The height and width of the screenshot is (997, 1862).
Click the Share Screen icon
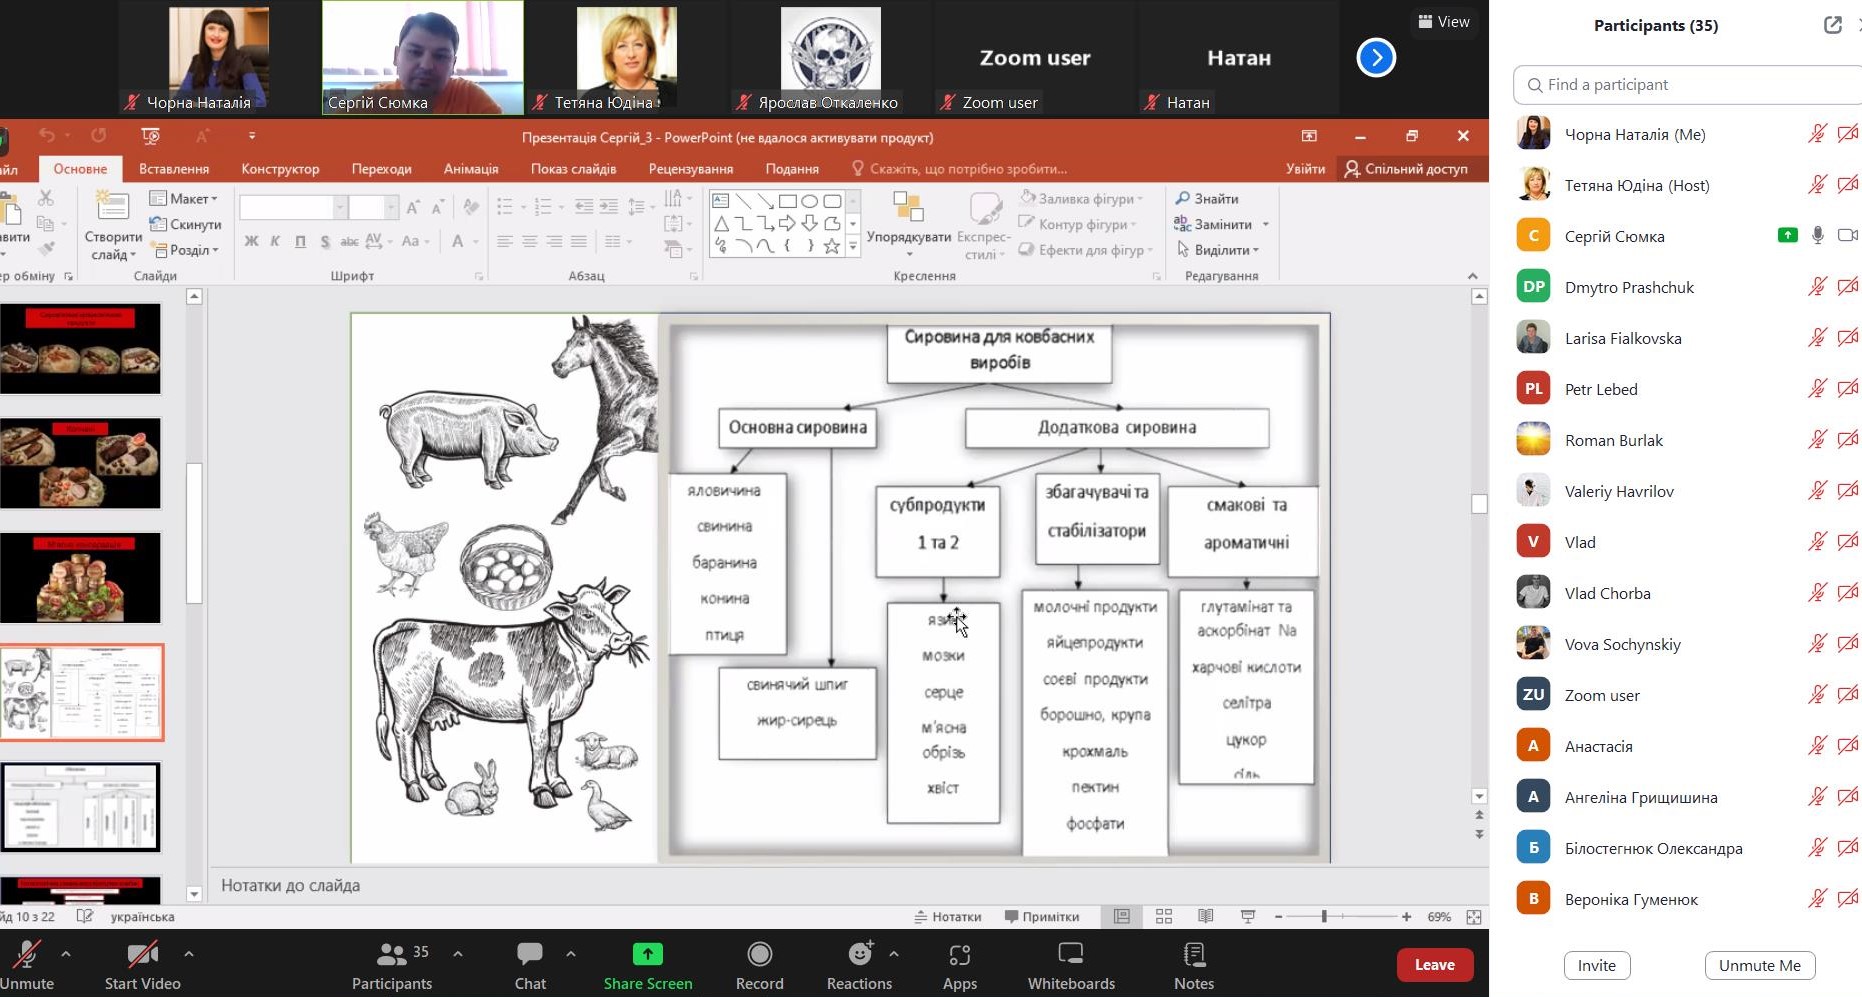coord(647,954)
